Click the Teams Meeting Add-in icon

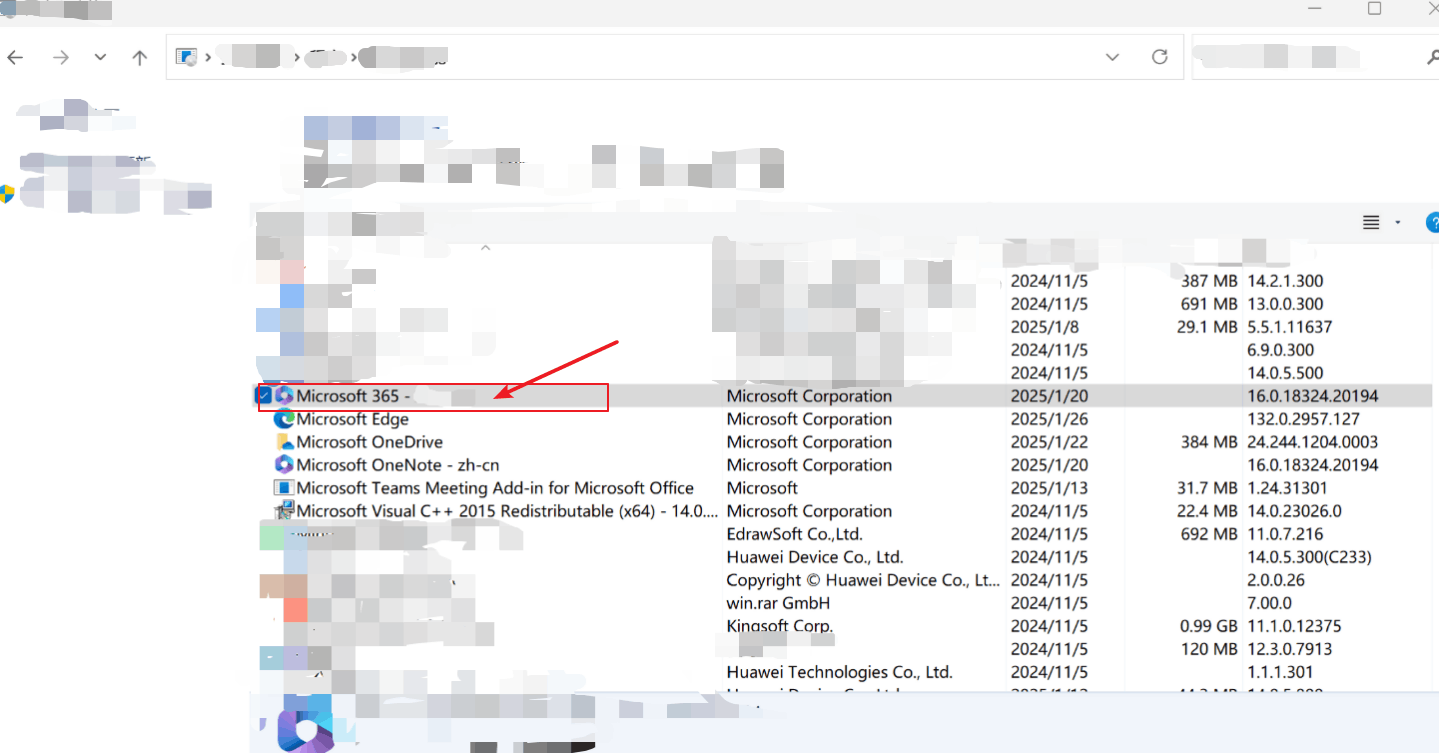click(x=284, y=488)
